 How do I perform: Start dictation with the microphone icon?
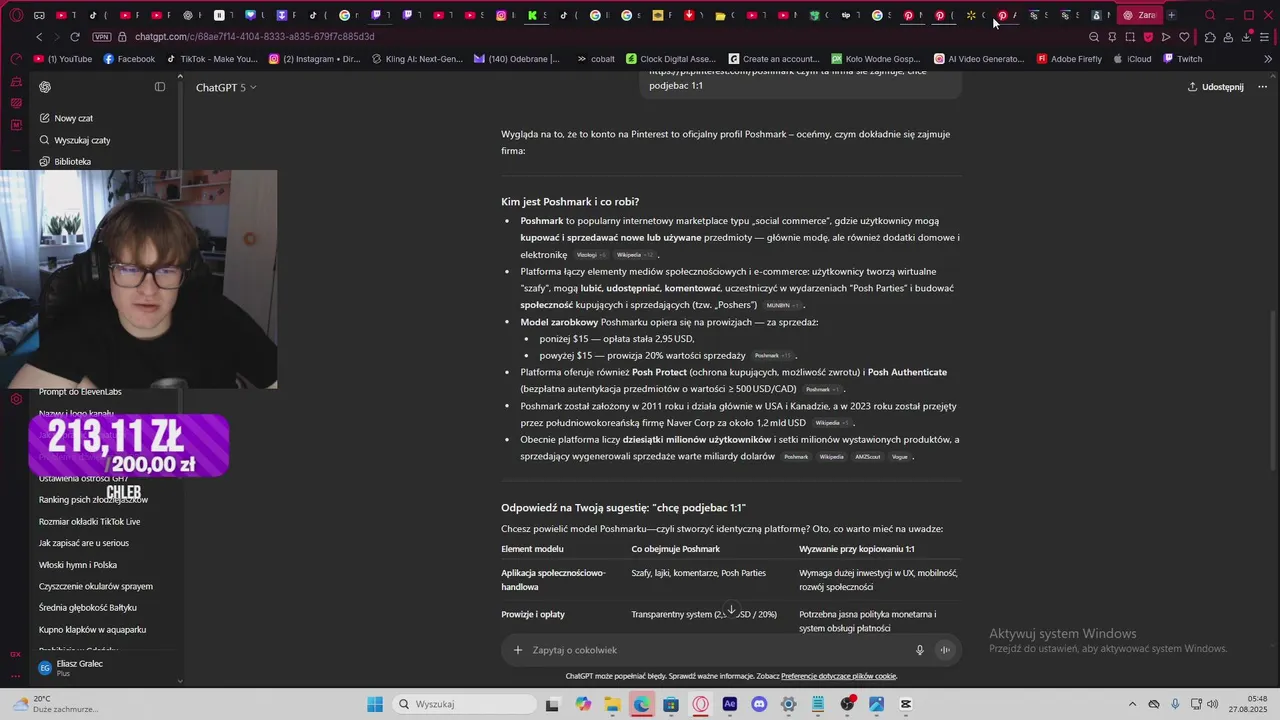click(919, 650)
